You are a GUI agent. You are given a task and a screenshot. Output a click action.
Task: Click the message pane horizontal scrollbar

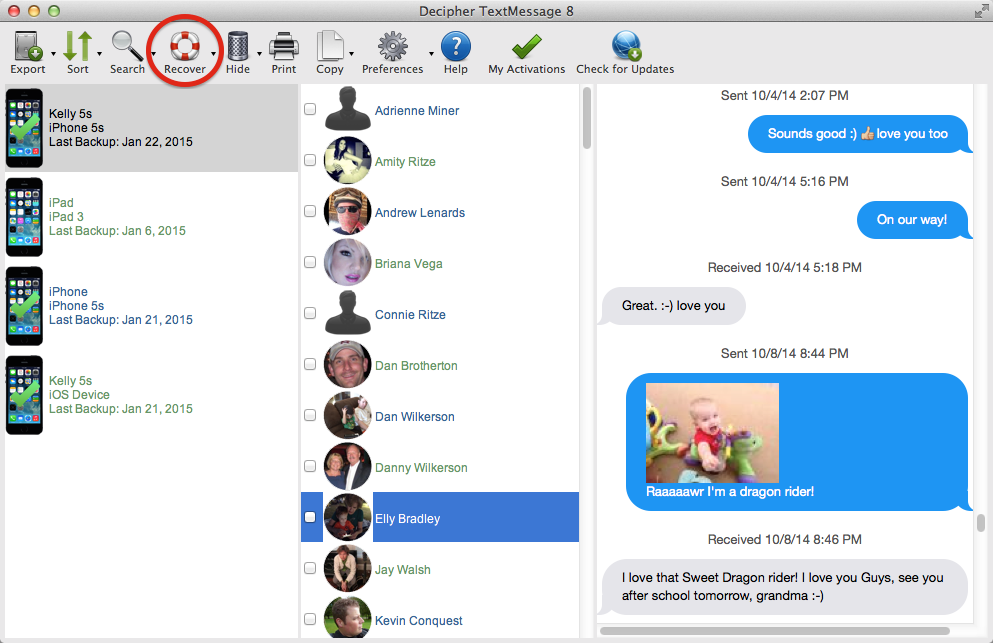pyautogui.click(x=775, y=630)
